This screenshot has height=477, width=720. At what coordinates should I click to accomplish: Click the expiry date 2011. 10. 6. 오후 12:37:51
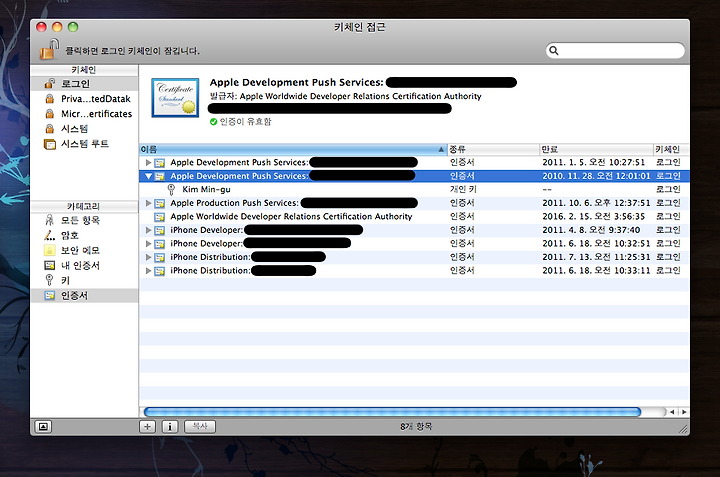click(596, 203)
